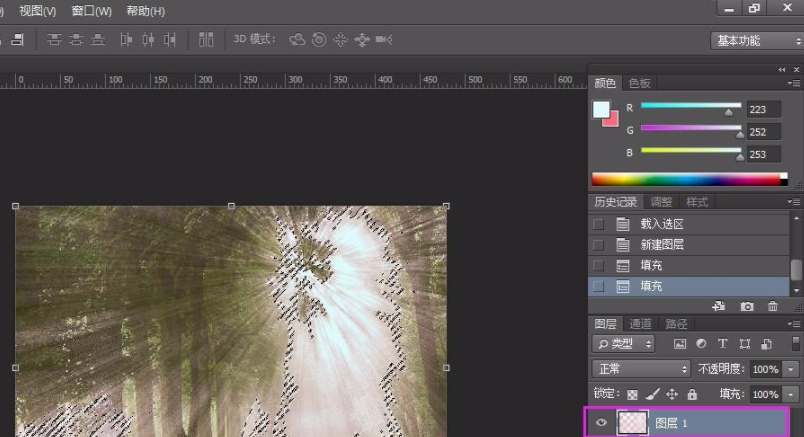
Task: Click the R value input field
Action: click(x=764, y=108)
